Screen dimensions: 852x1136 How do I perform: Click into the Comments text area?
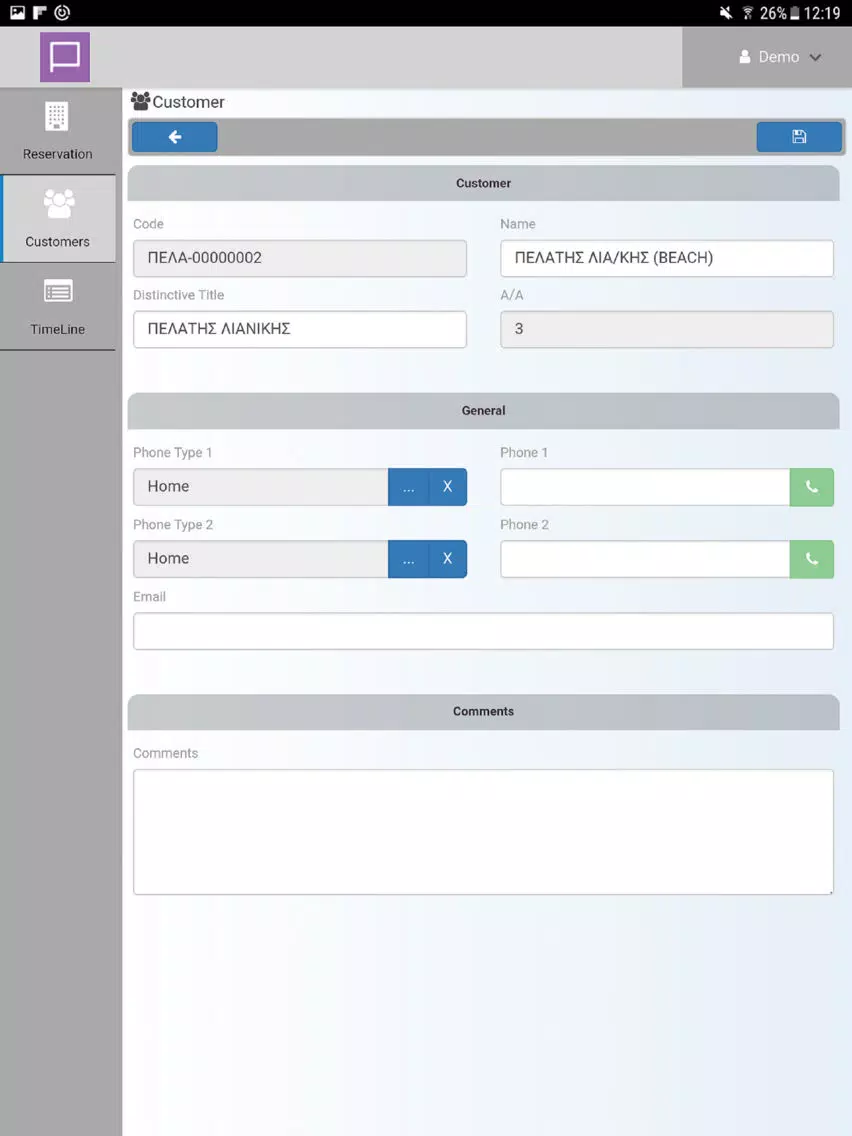483,832
